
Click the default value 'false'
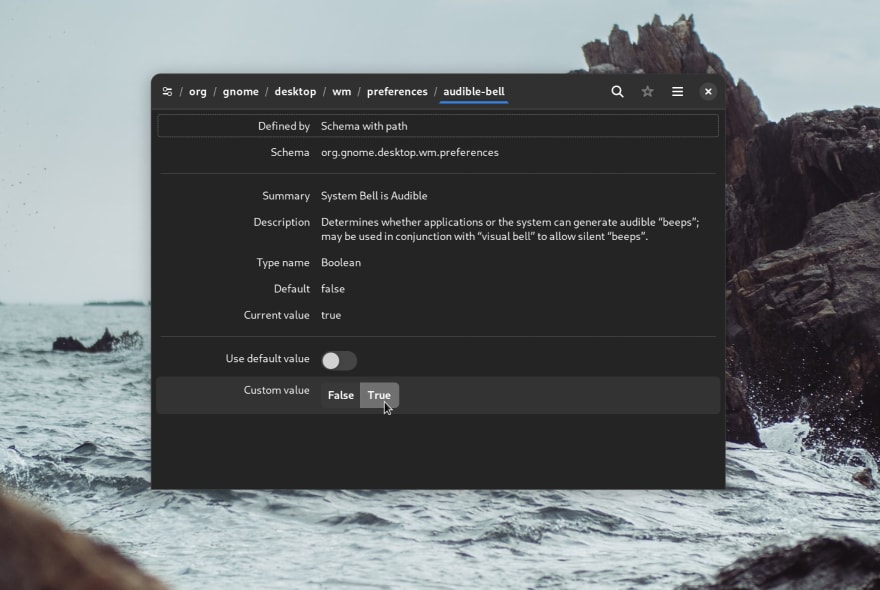coord(333,289)
